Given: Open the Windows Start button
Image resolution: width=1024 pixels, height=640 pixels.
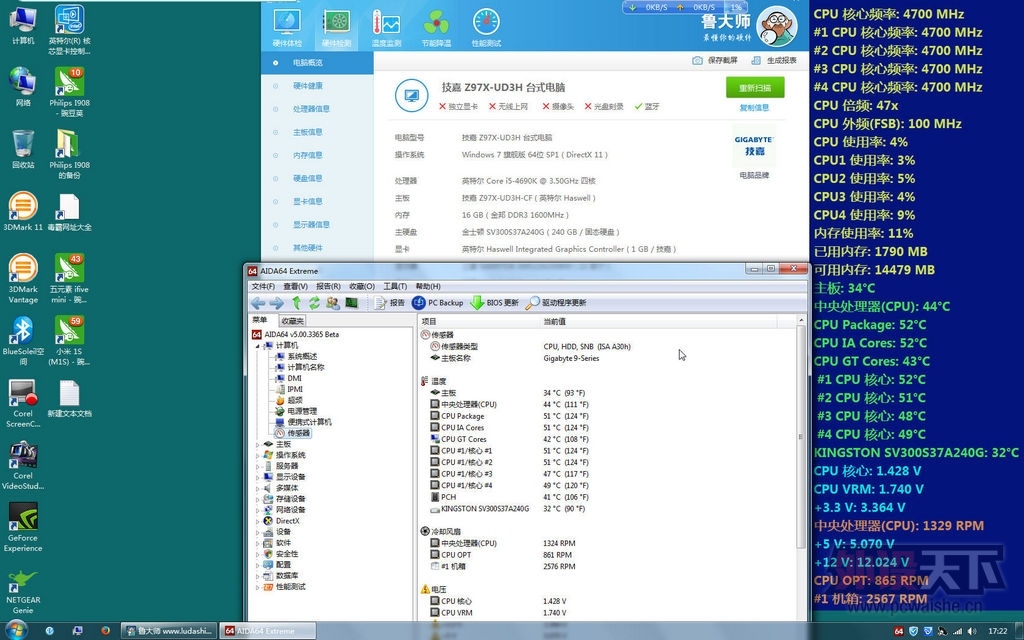Looking at the screenshot, I should point(14,630).
